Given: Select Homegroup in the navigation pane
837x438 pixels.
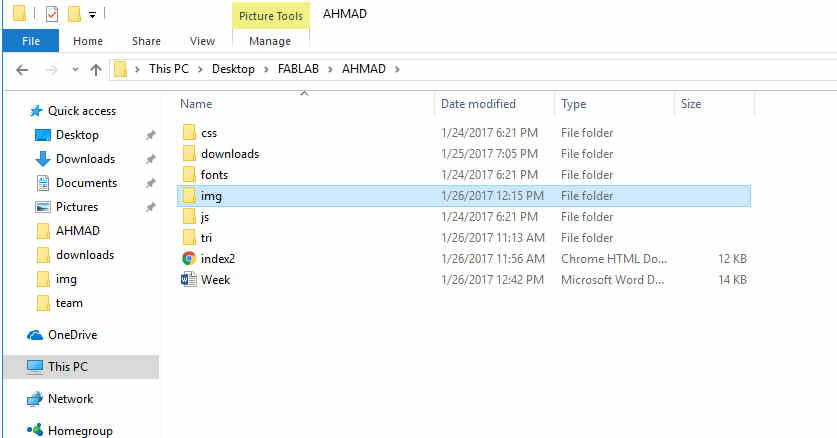Looking at the screenshot, I should point(80,431).
